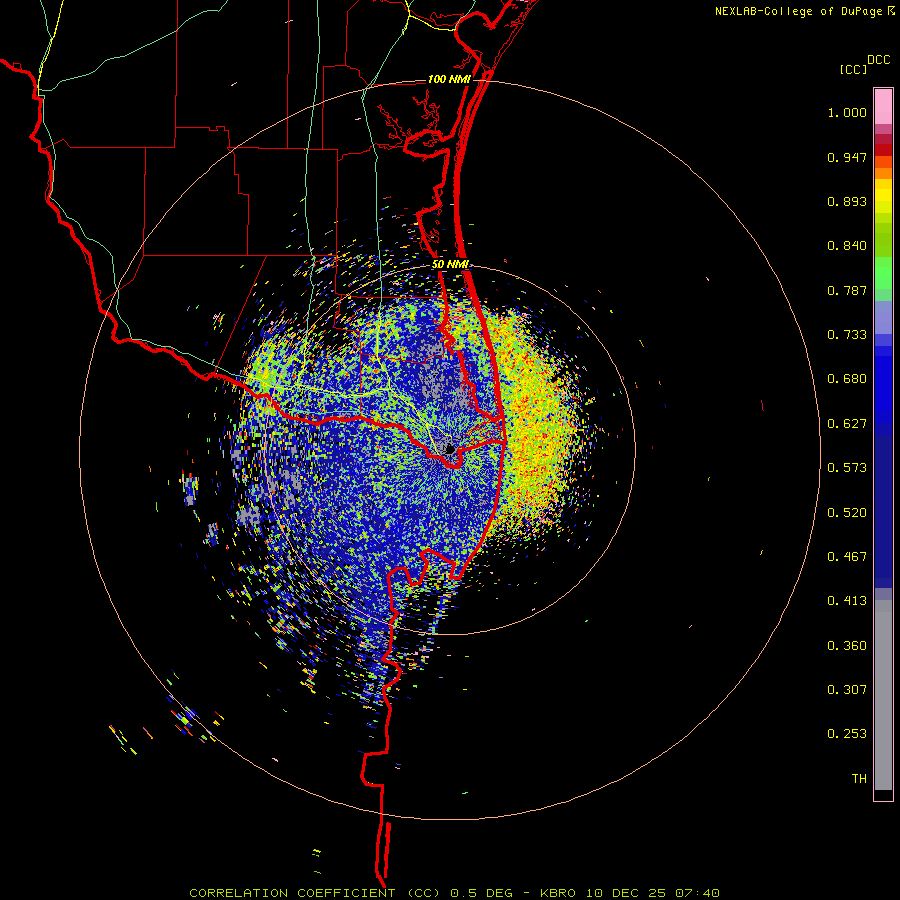Image resolution: width=900 pixels, height=900 pixels.
Task: Click the 0.520 color scale label
Action: click(x=847, y=513)
